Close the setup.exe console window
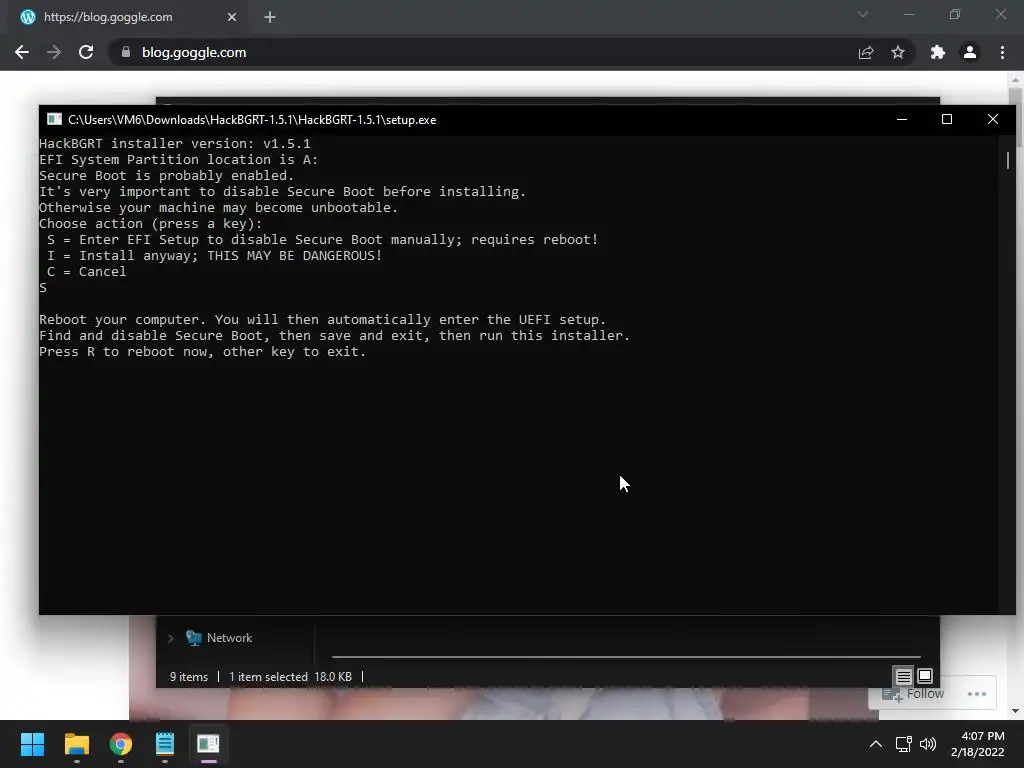Screen dimensions: 1024x768 (993, 119)
